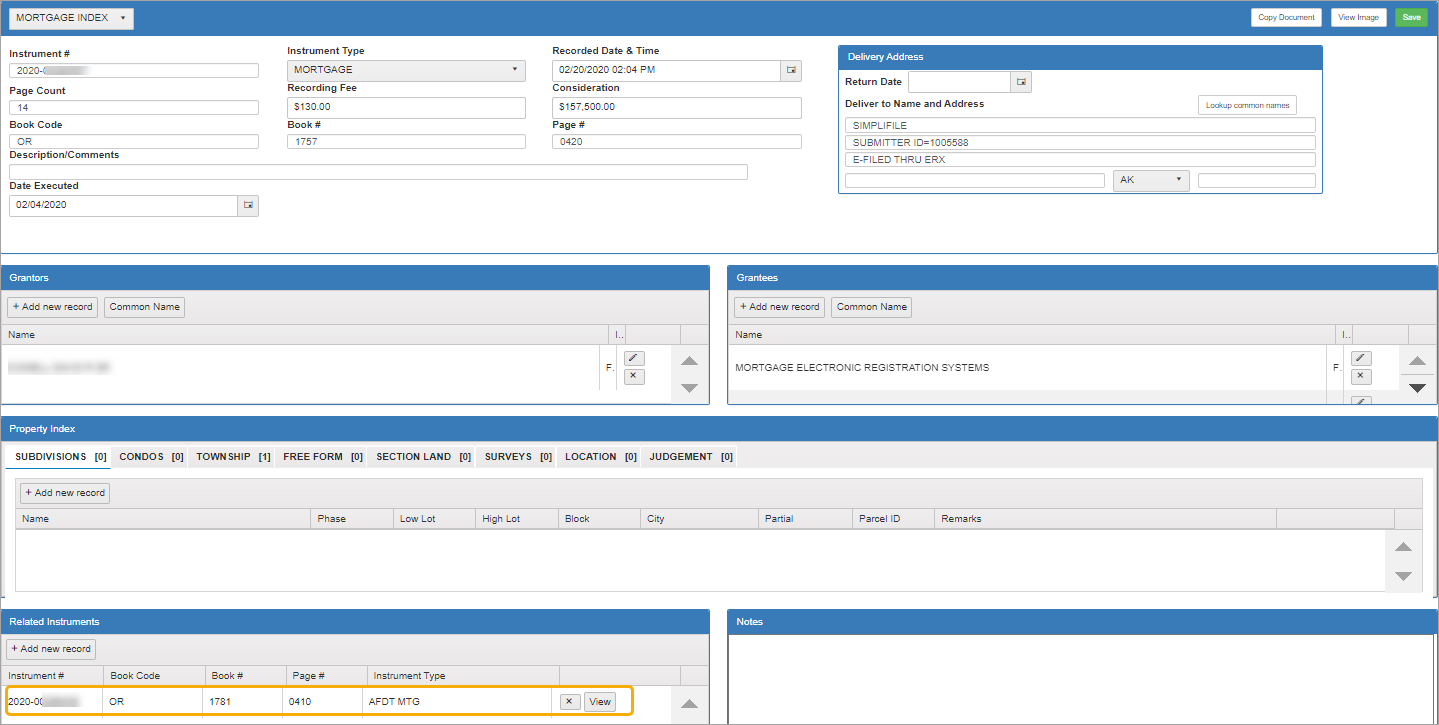Expand the MORTGAGE INDEX dropdown
Viewport: 1439px width, 725px height.
[70, 18]
